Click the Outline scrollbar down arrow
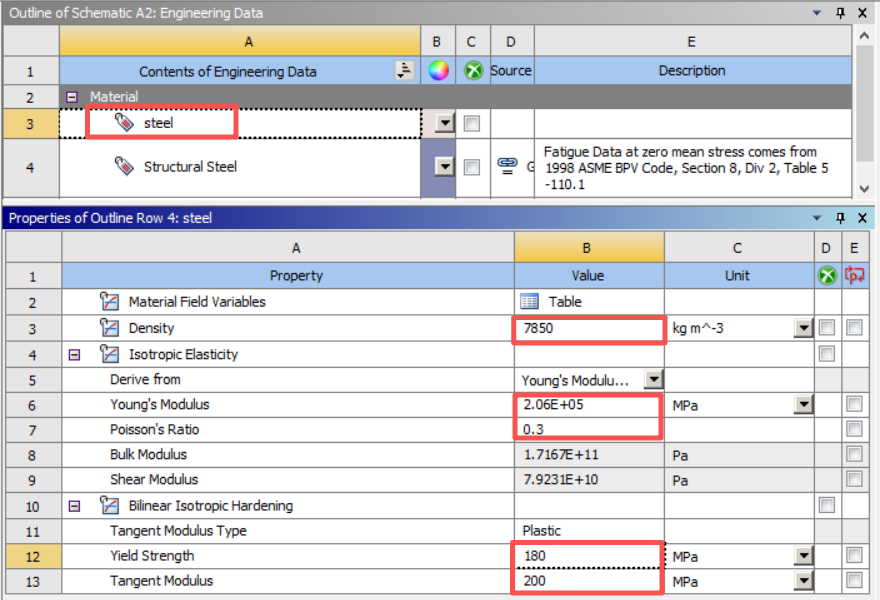This screenshot has width=880, height=600. click(864, 189)
